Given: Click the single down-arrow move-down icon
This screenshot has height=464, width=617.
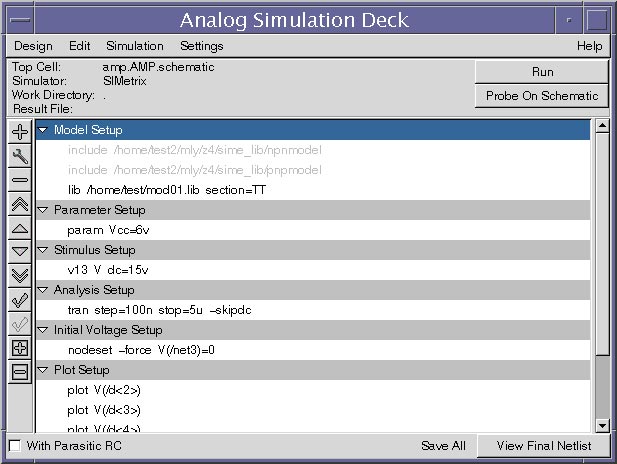Looking at the screenshot, I should click(x=20, y=252).
